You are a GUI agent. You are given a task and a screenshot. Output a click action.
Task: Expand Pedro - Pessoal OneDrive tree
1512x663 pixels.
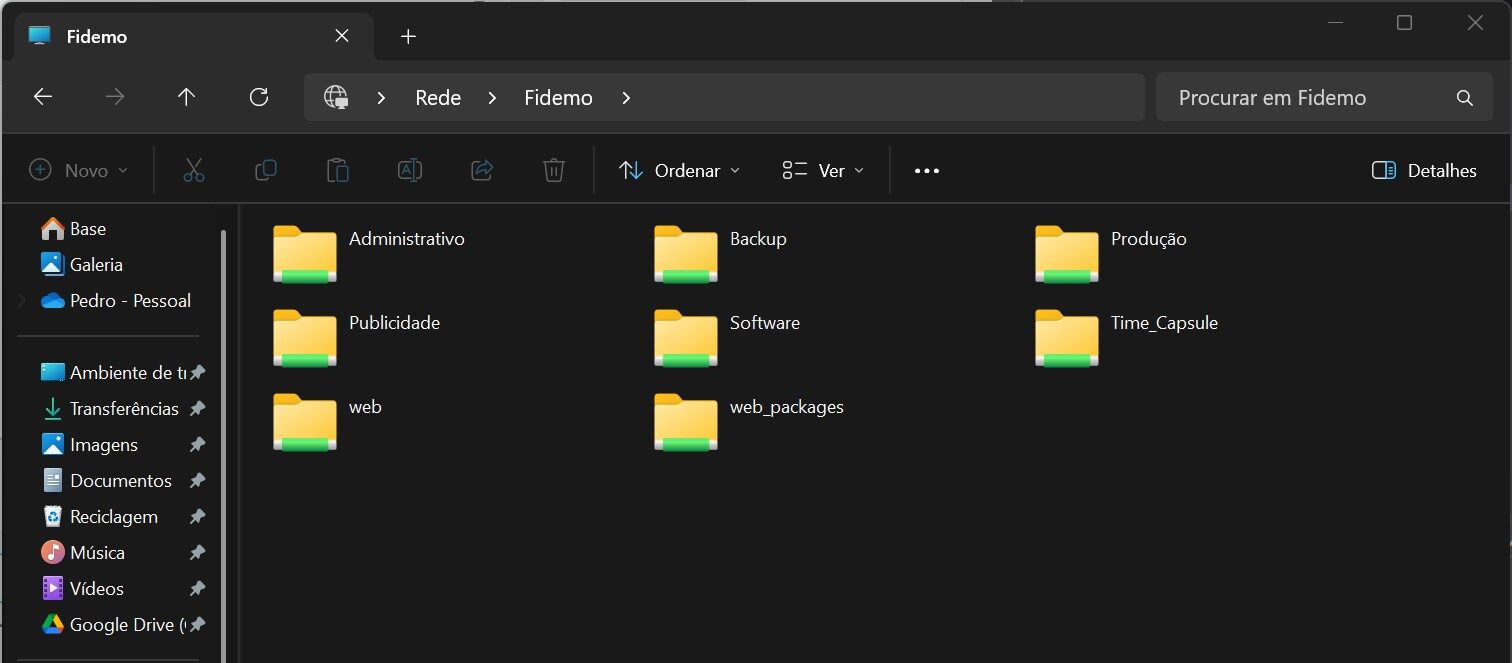tap(21, 301)
